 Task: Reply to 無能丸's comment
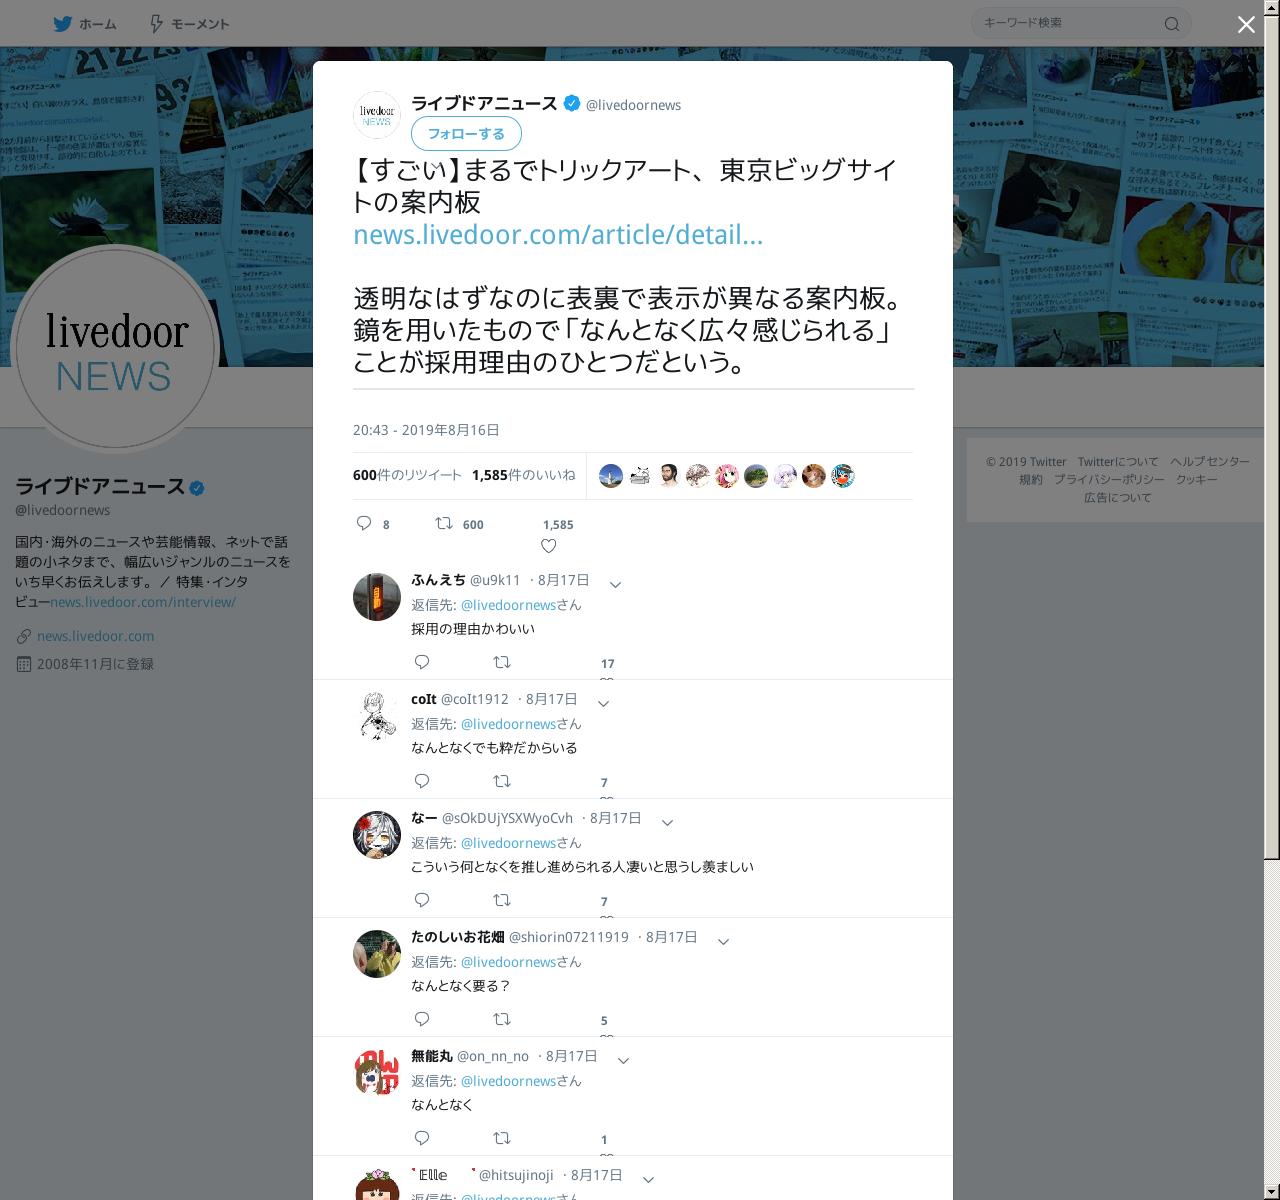(422, 1138)
